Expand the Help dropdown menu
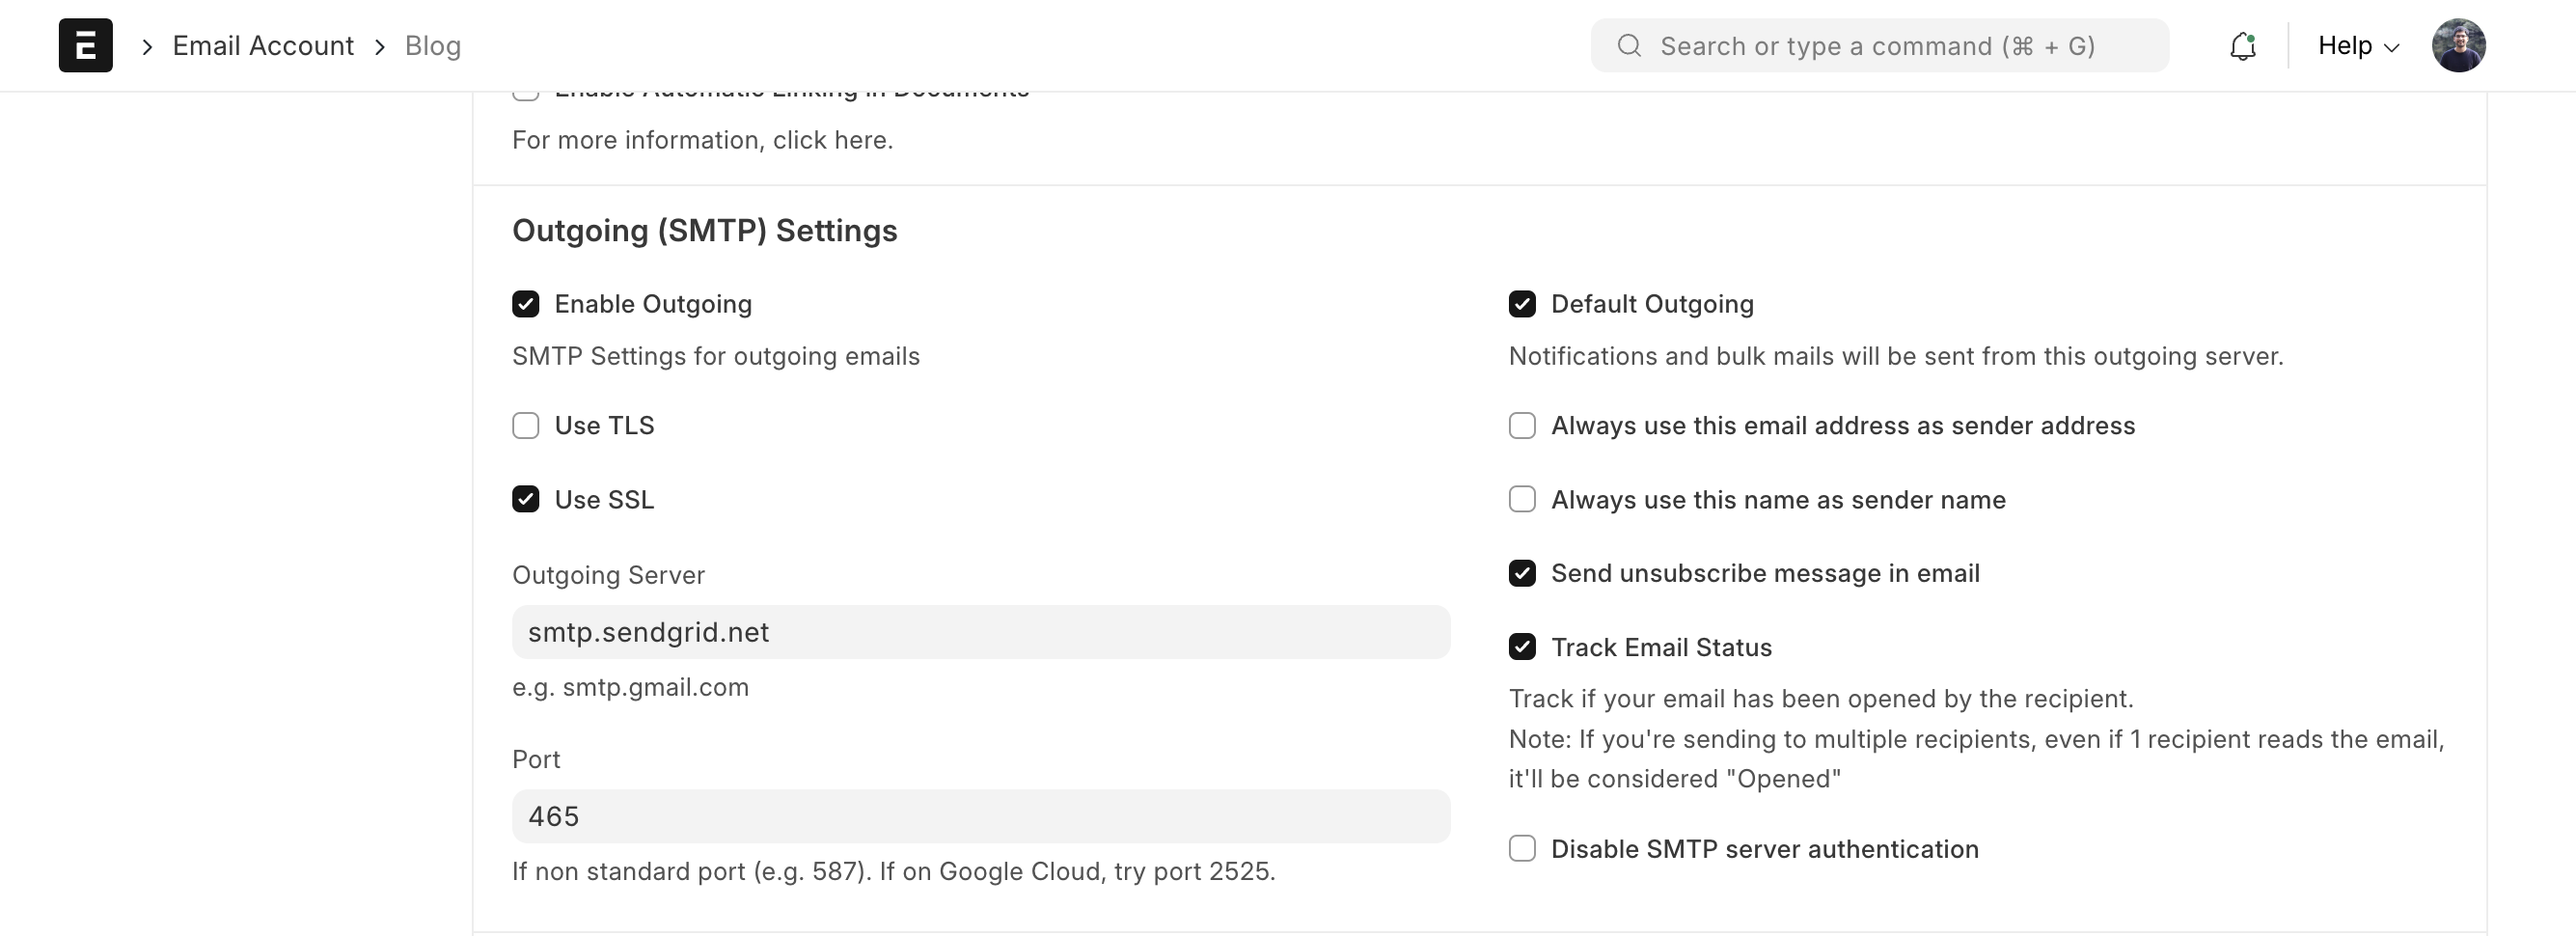2576x936 pixels. (x=2358, y=46)
